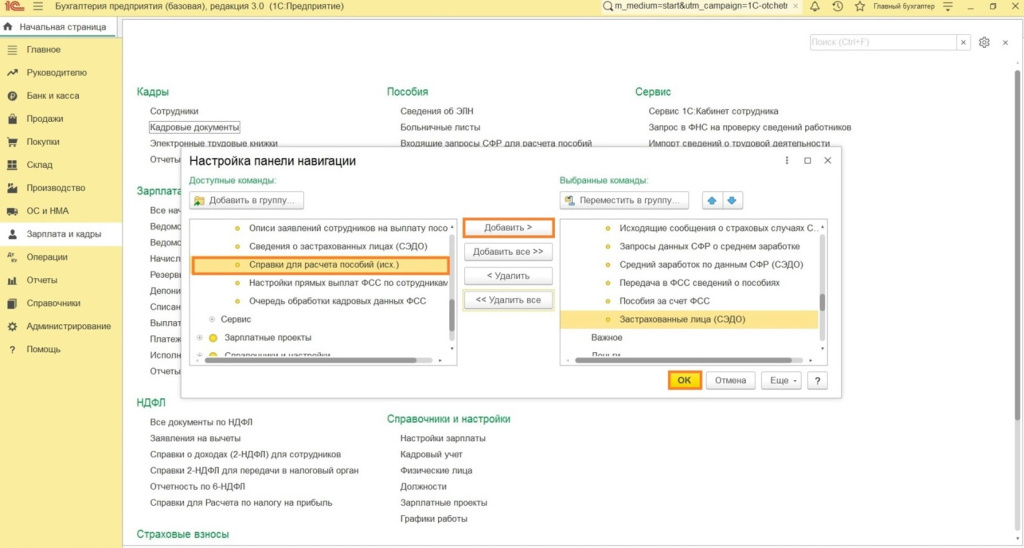Click the << Удалить все button

(x=508, y=300)
